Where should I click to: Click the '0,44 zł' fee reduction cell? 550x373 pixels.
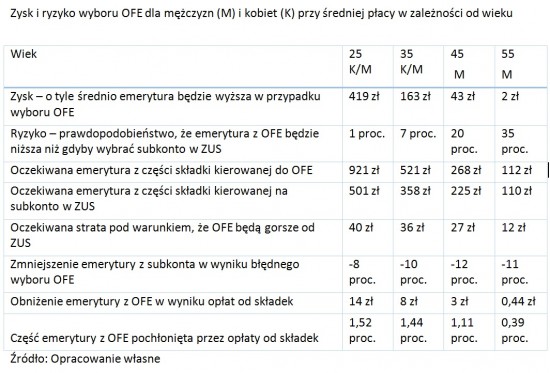click(518, 301)
